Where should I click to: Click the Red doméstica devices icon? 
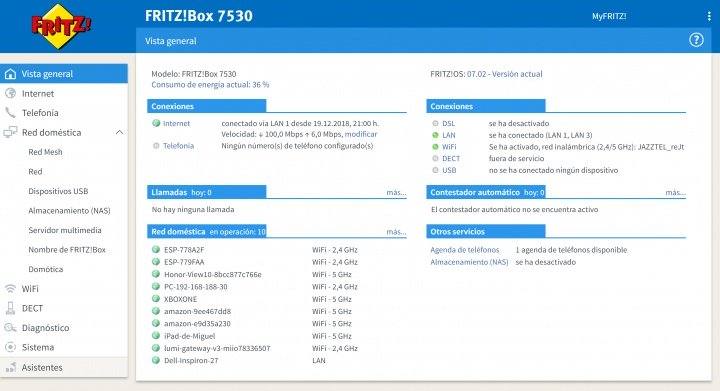(10, 132)
